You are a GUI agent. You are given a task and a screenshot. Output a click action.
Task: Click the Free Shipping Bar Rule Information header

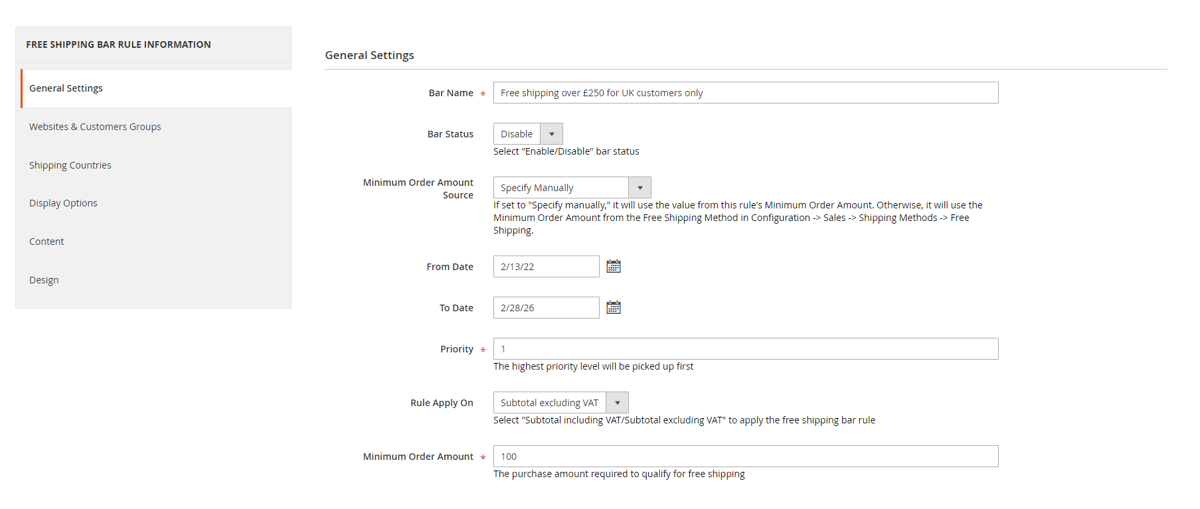pyautogui.click(x=118, y=45)
